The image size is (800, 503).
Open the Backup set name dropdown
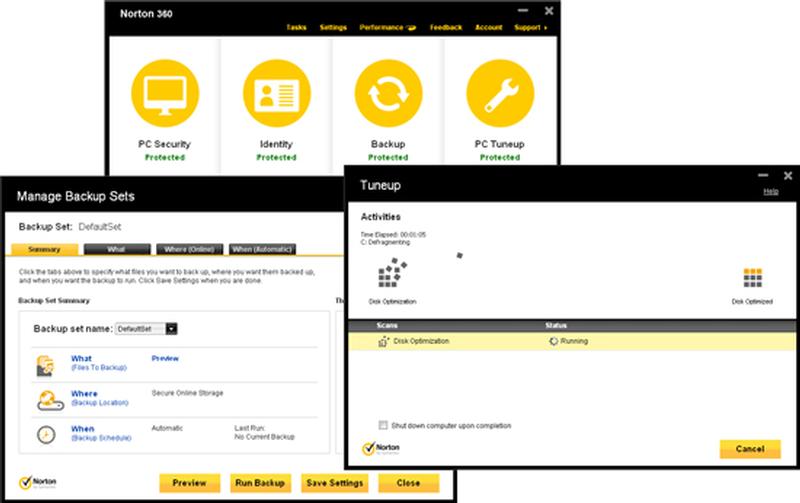click(x=171, y=329)
